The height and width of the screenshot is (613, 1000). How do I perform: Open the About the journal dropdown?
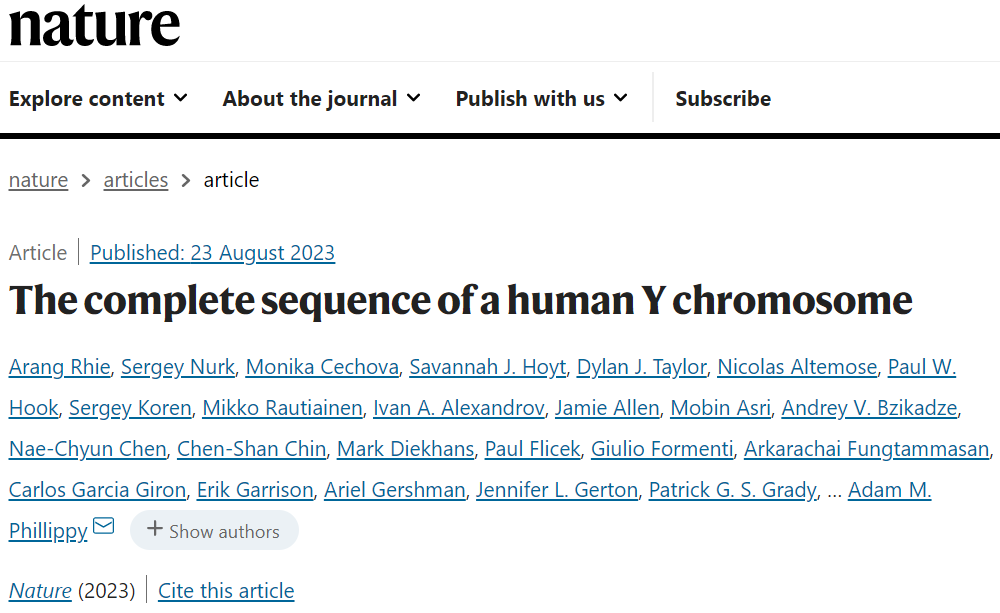pos(321,99)
